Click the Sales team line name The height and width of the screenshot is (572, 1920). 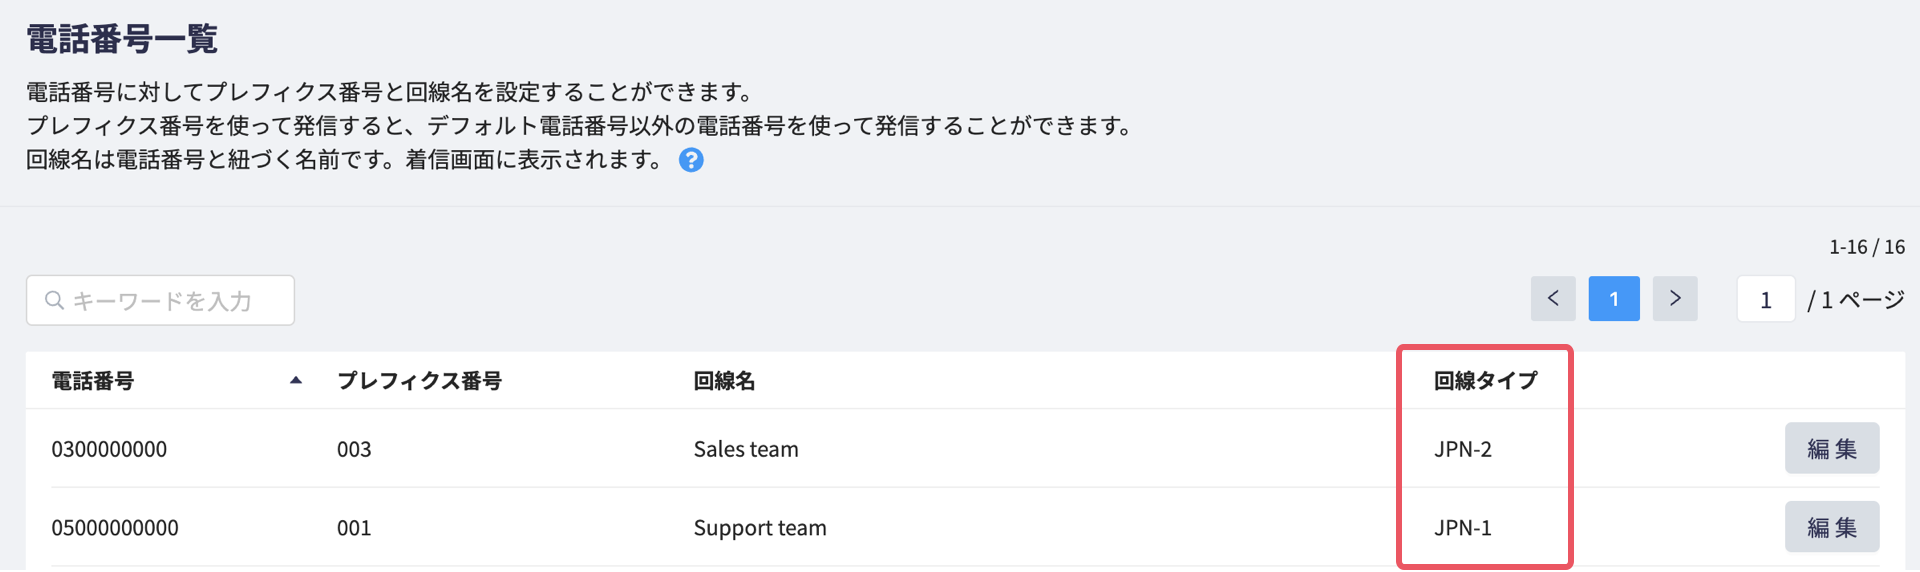click(x=746, y=449)
